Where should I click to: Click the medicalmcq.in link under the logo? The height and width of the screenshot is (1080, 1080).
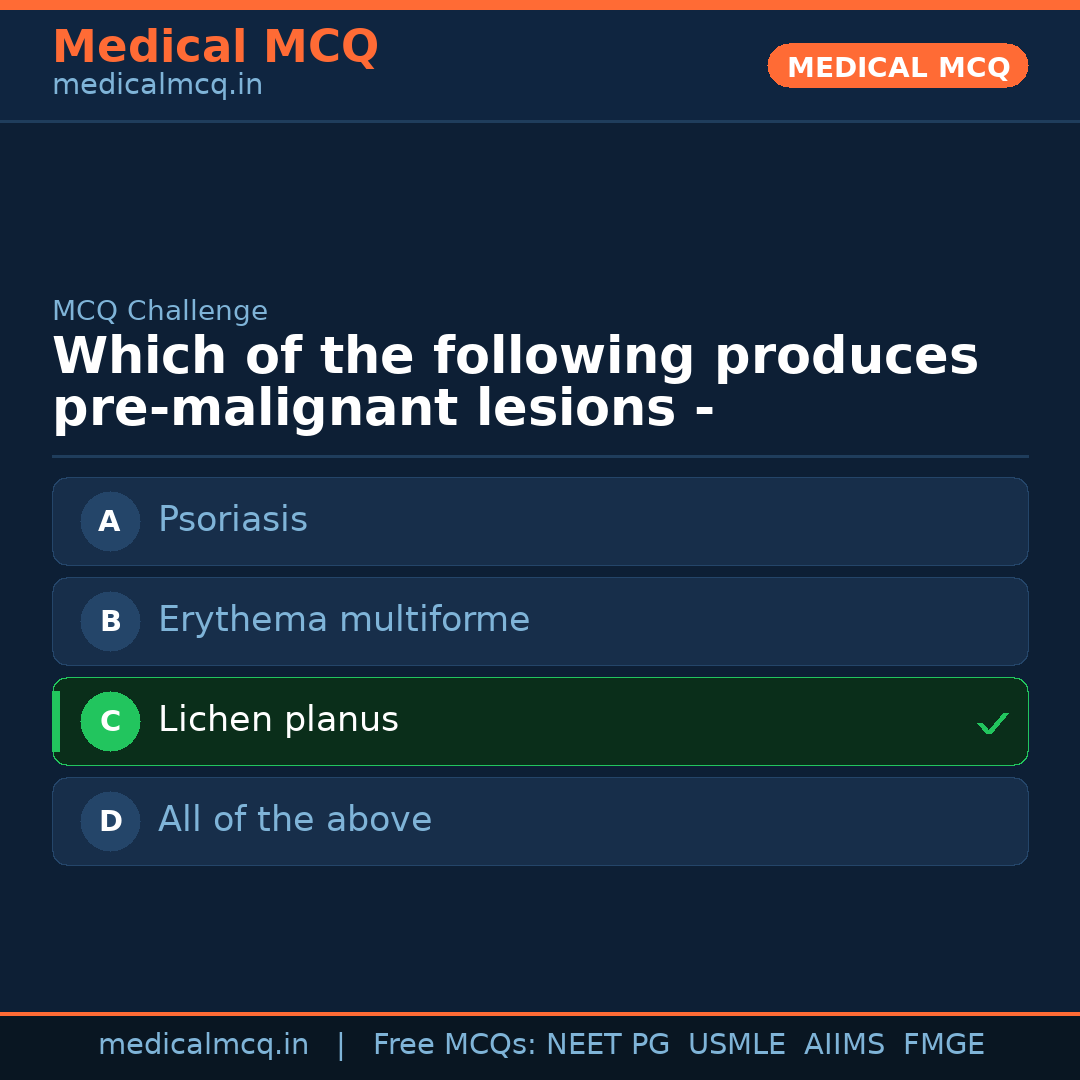pyautogui.click(x=157, y=85)
